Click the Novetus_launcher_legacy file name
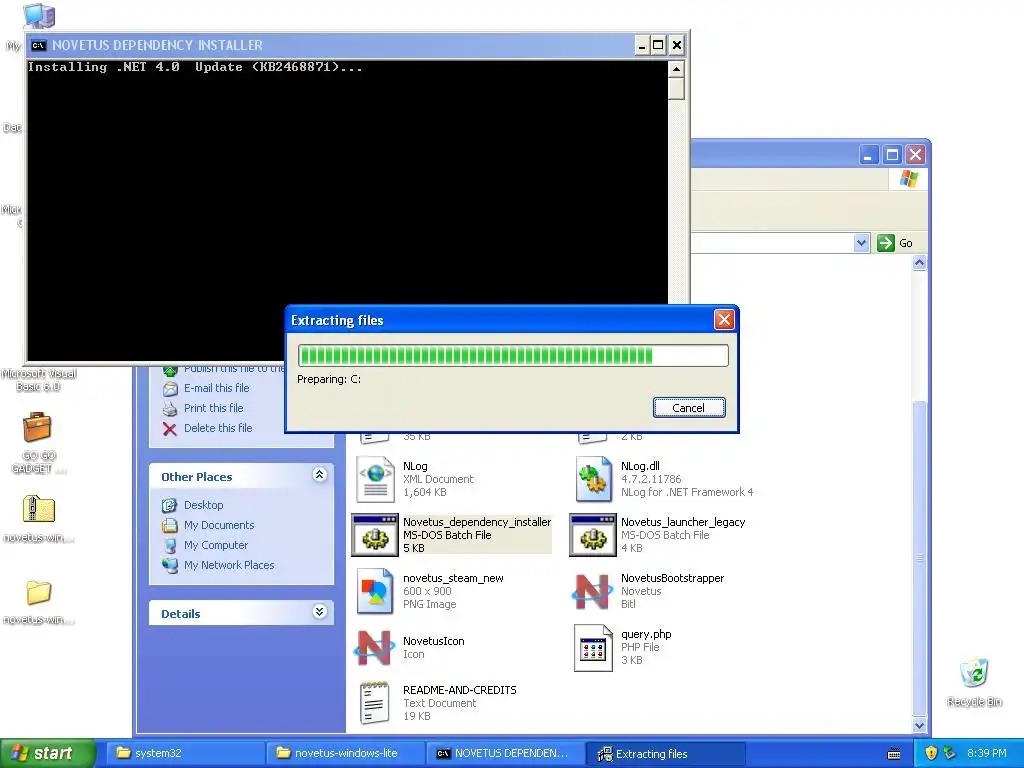The height and width of the screenshot is (768, 1024). (x=682, y=522)
